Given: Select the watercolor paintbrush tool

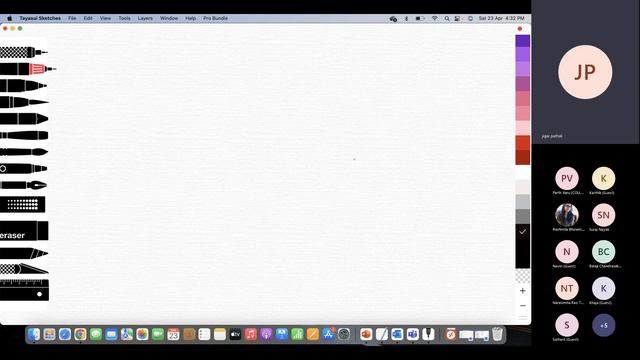Looking at the screenshot, I should tap(24, 152).
